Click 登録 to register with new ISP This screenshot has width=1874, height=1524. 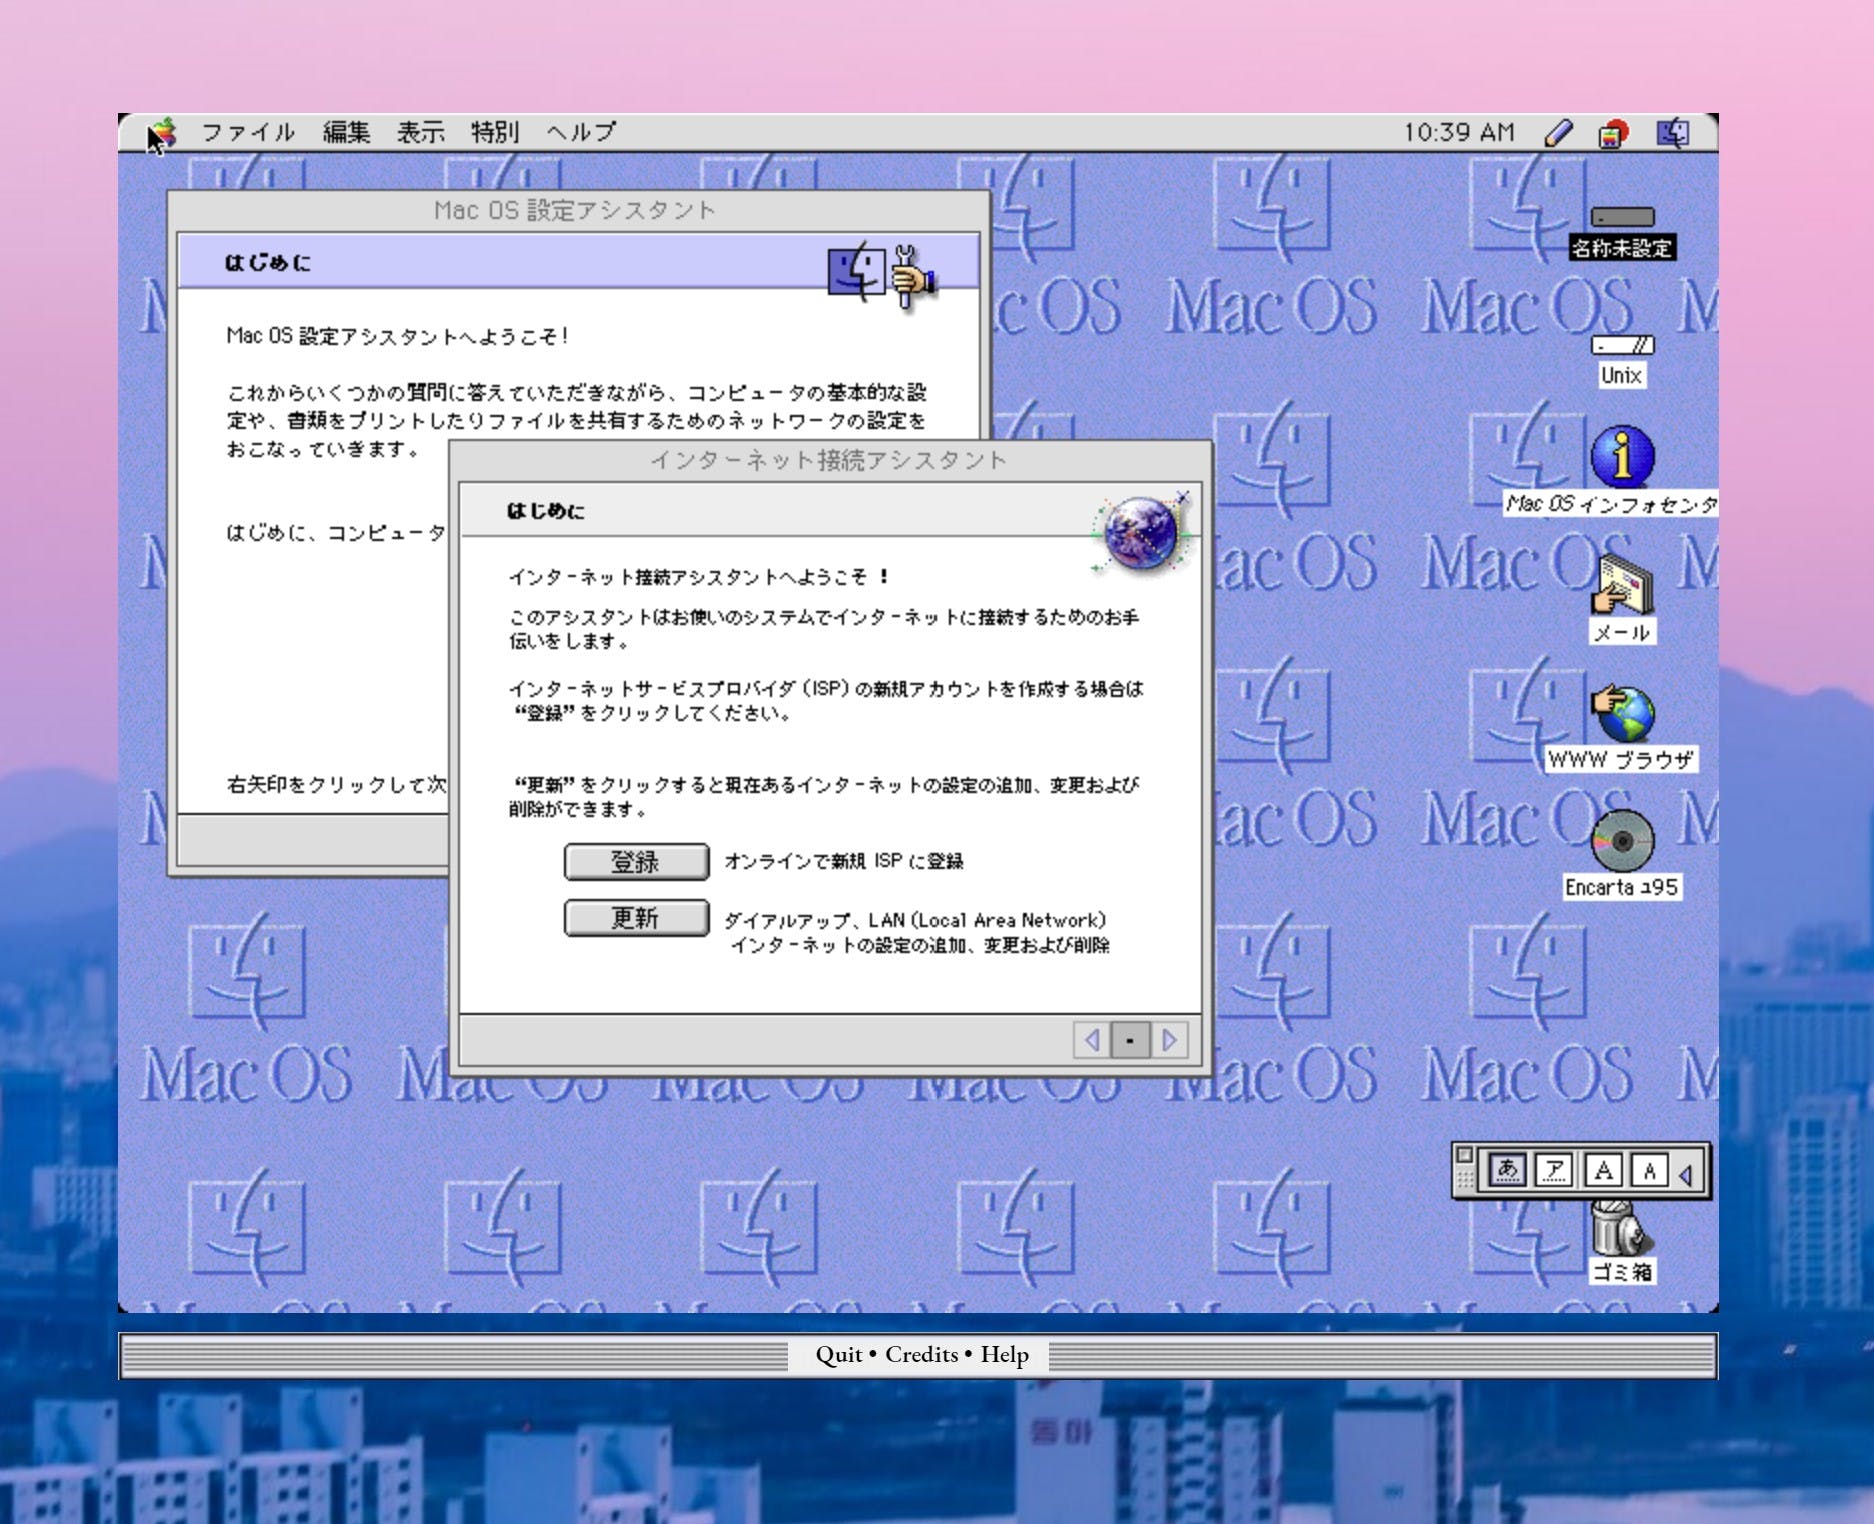[636, 861]
